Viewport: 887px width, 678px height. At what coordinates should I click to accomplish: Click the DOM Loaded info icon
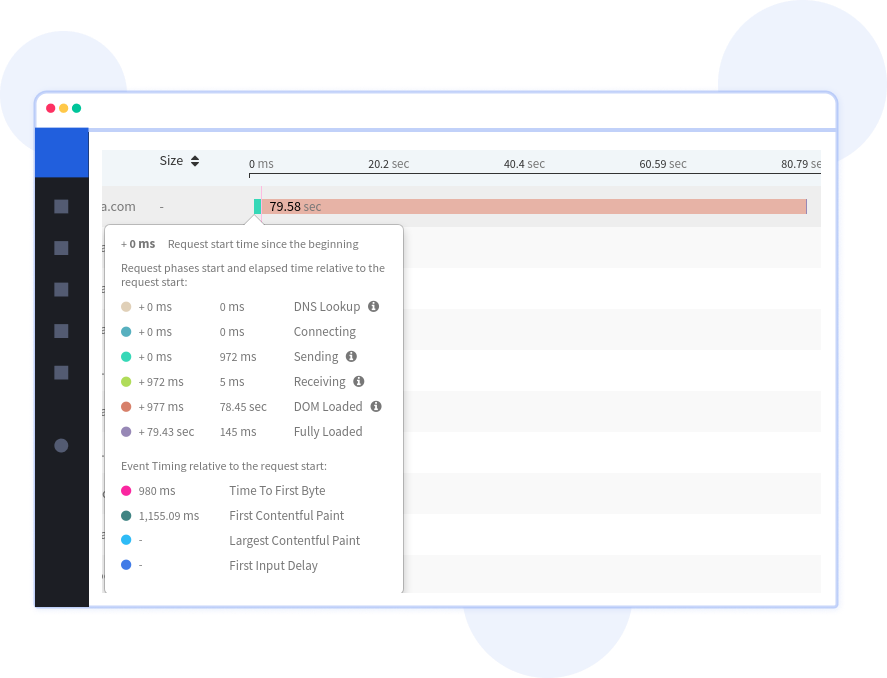[376, 406]
